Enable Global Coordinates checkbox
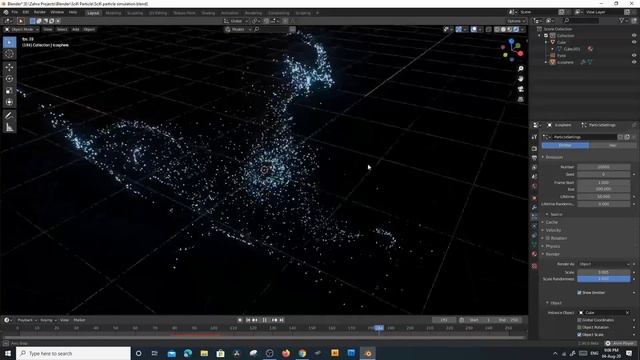The height and width of the screenshot is (360, 640). [x=579, y=320]
